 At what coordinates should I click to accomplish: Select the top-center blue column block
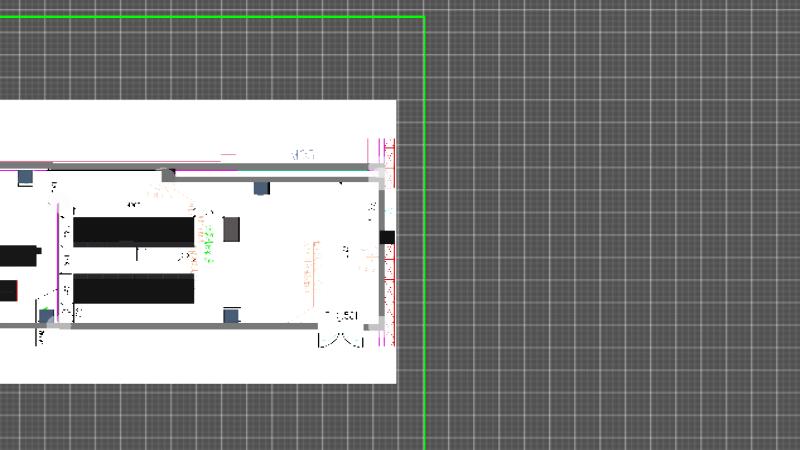[261, 188]
